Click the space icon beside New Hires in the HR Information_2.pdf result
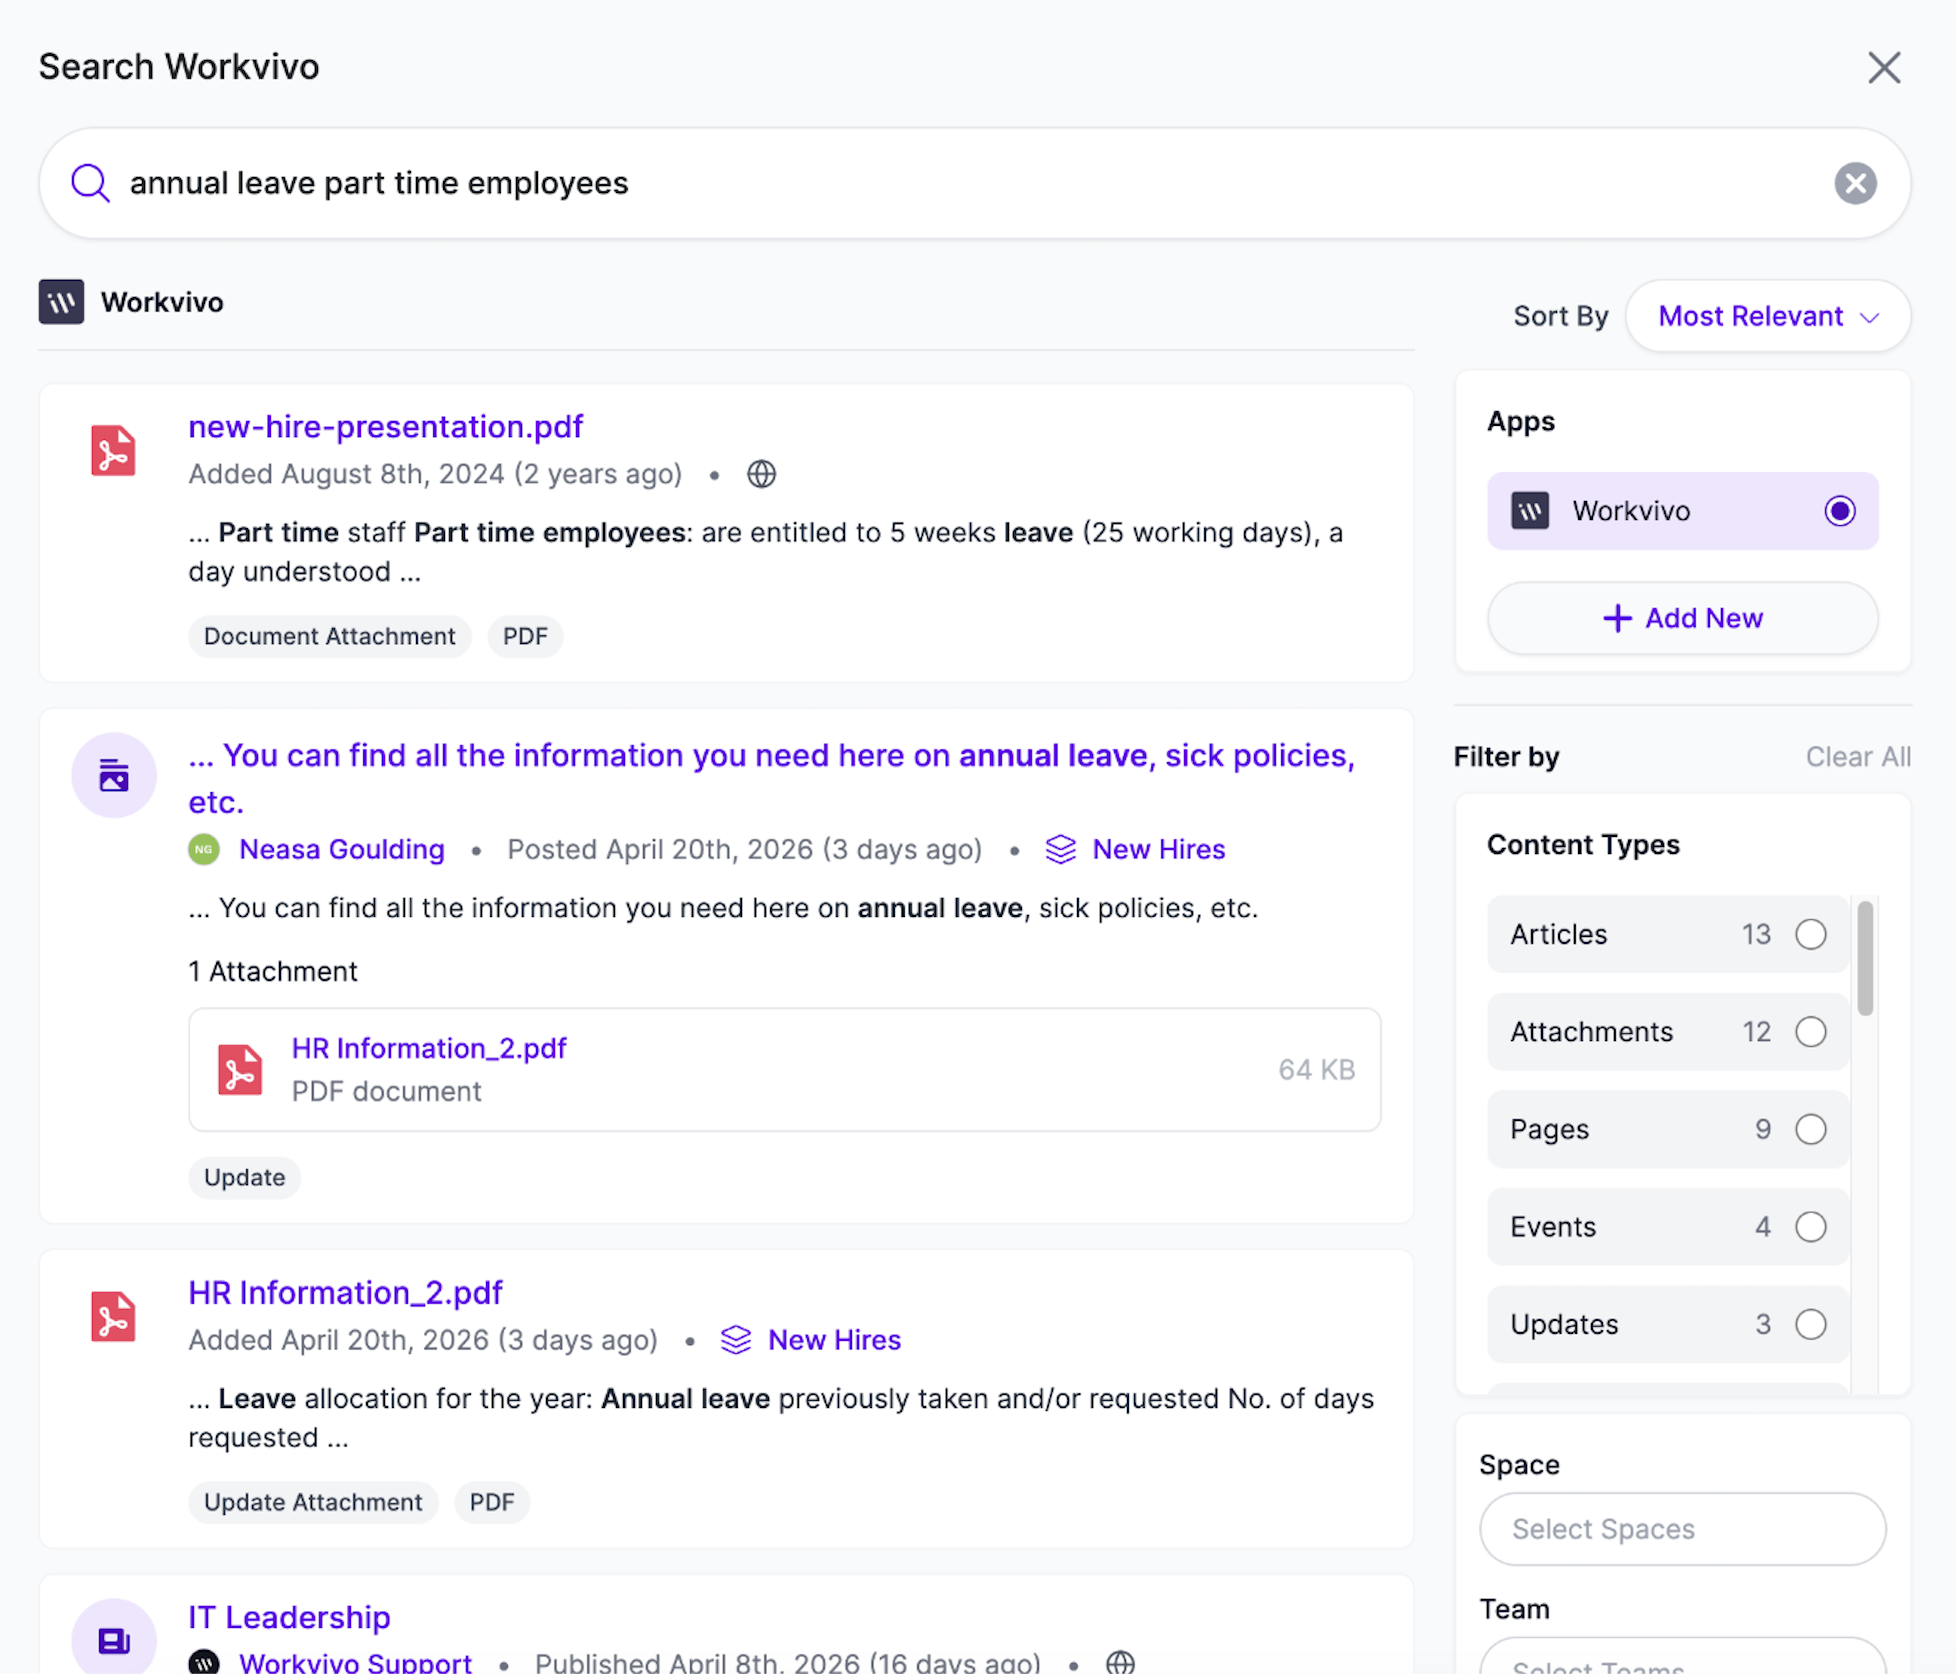 (736, 1340)
